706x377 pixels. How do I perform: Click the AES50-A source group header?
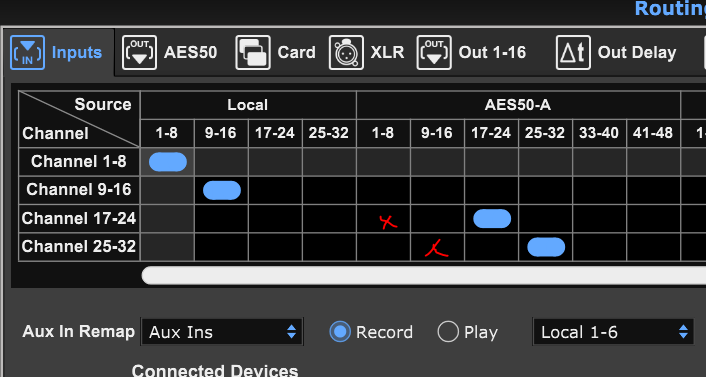click(518, 105)
